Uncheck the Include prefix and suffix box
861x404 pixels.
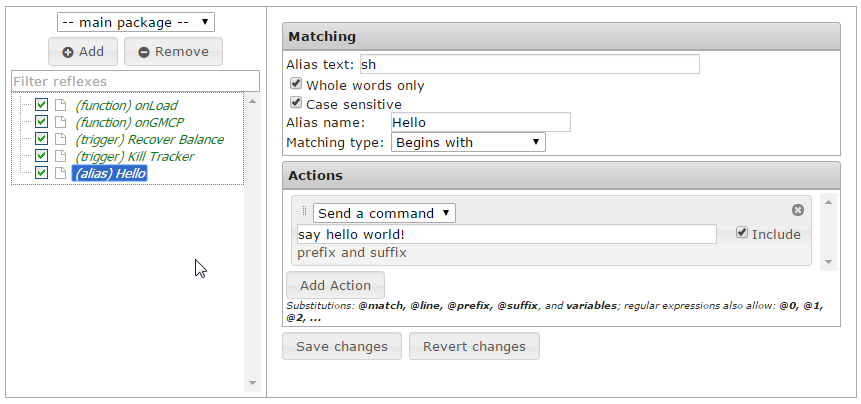742,233
